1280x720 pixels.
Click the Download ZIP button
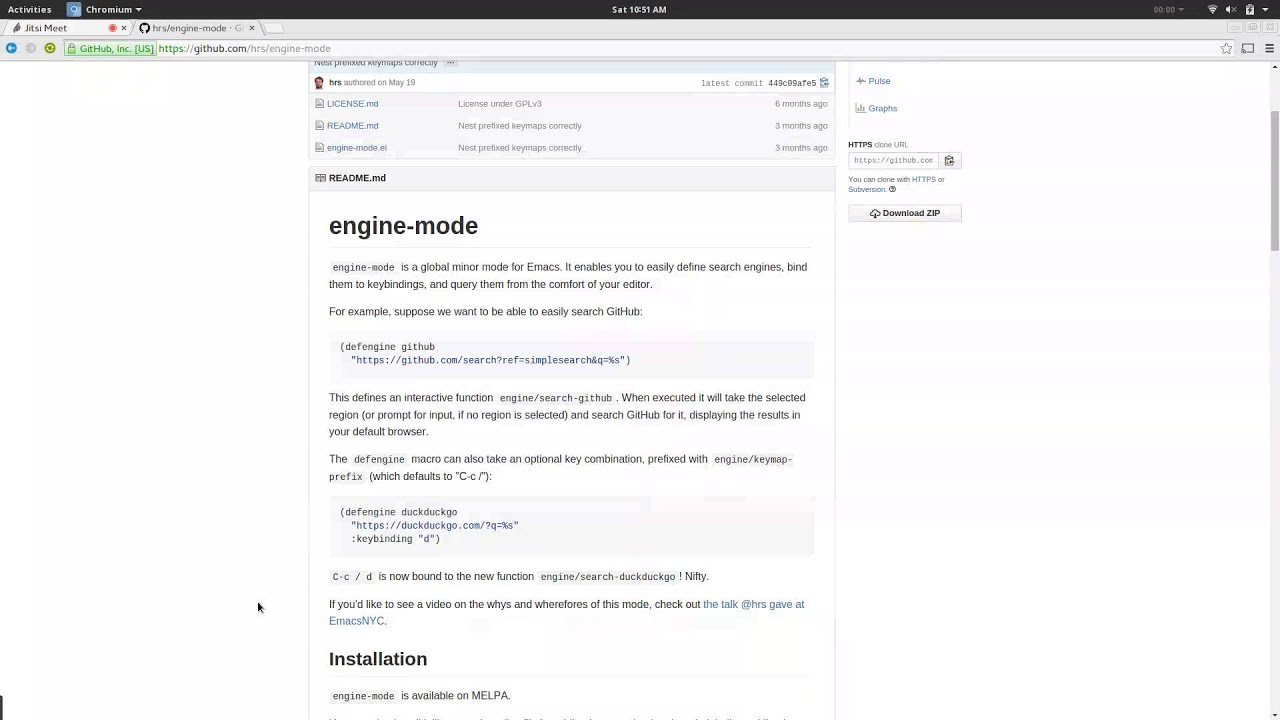tap(905, 213)
